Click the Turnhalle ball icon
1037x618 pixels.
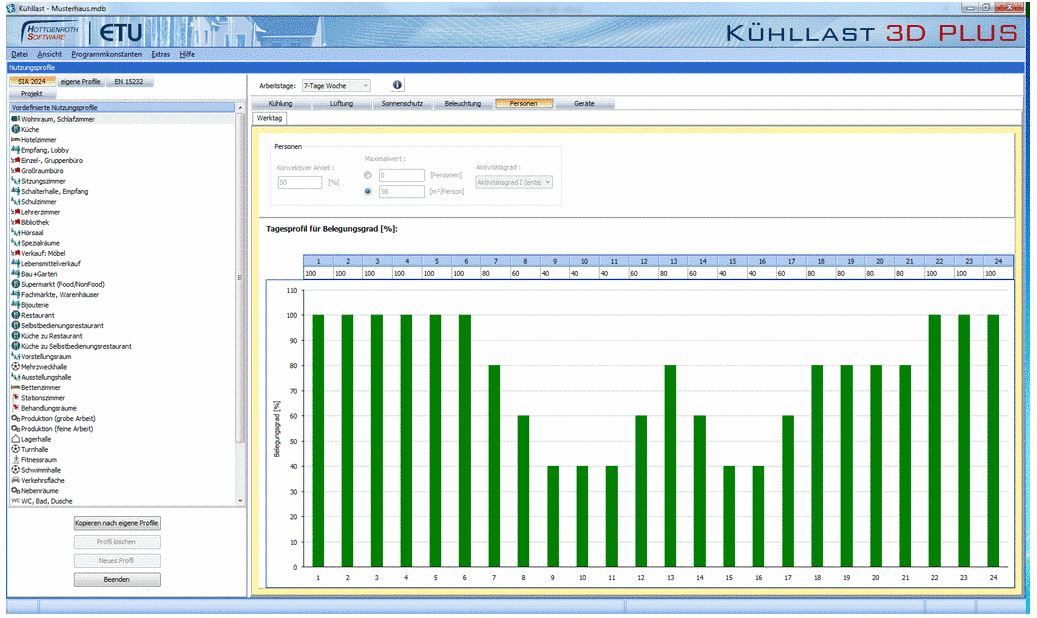15,449
